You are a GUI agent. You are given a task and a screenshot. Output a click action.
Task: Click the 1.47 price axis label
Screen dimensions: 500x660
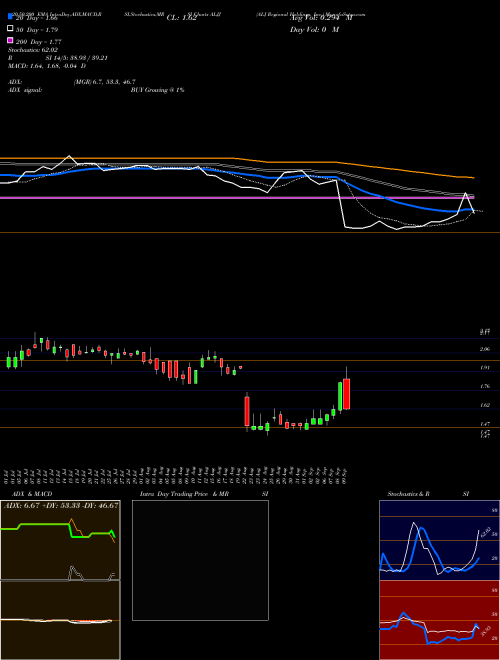tap(485, 423)
